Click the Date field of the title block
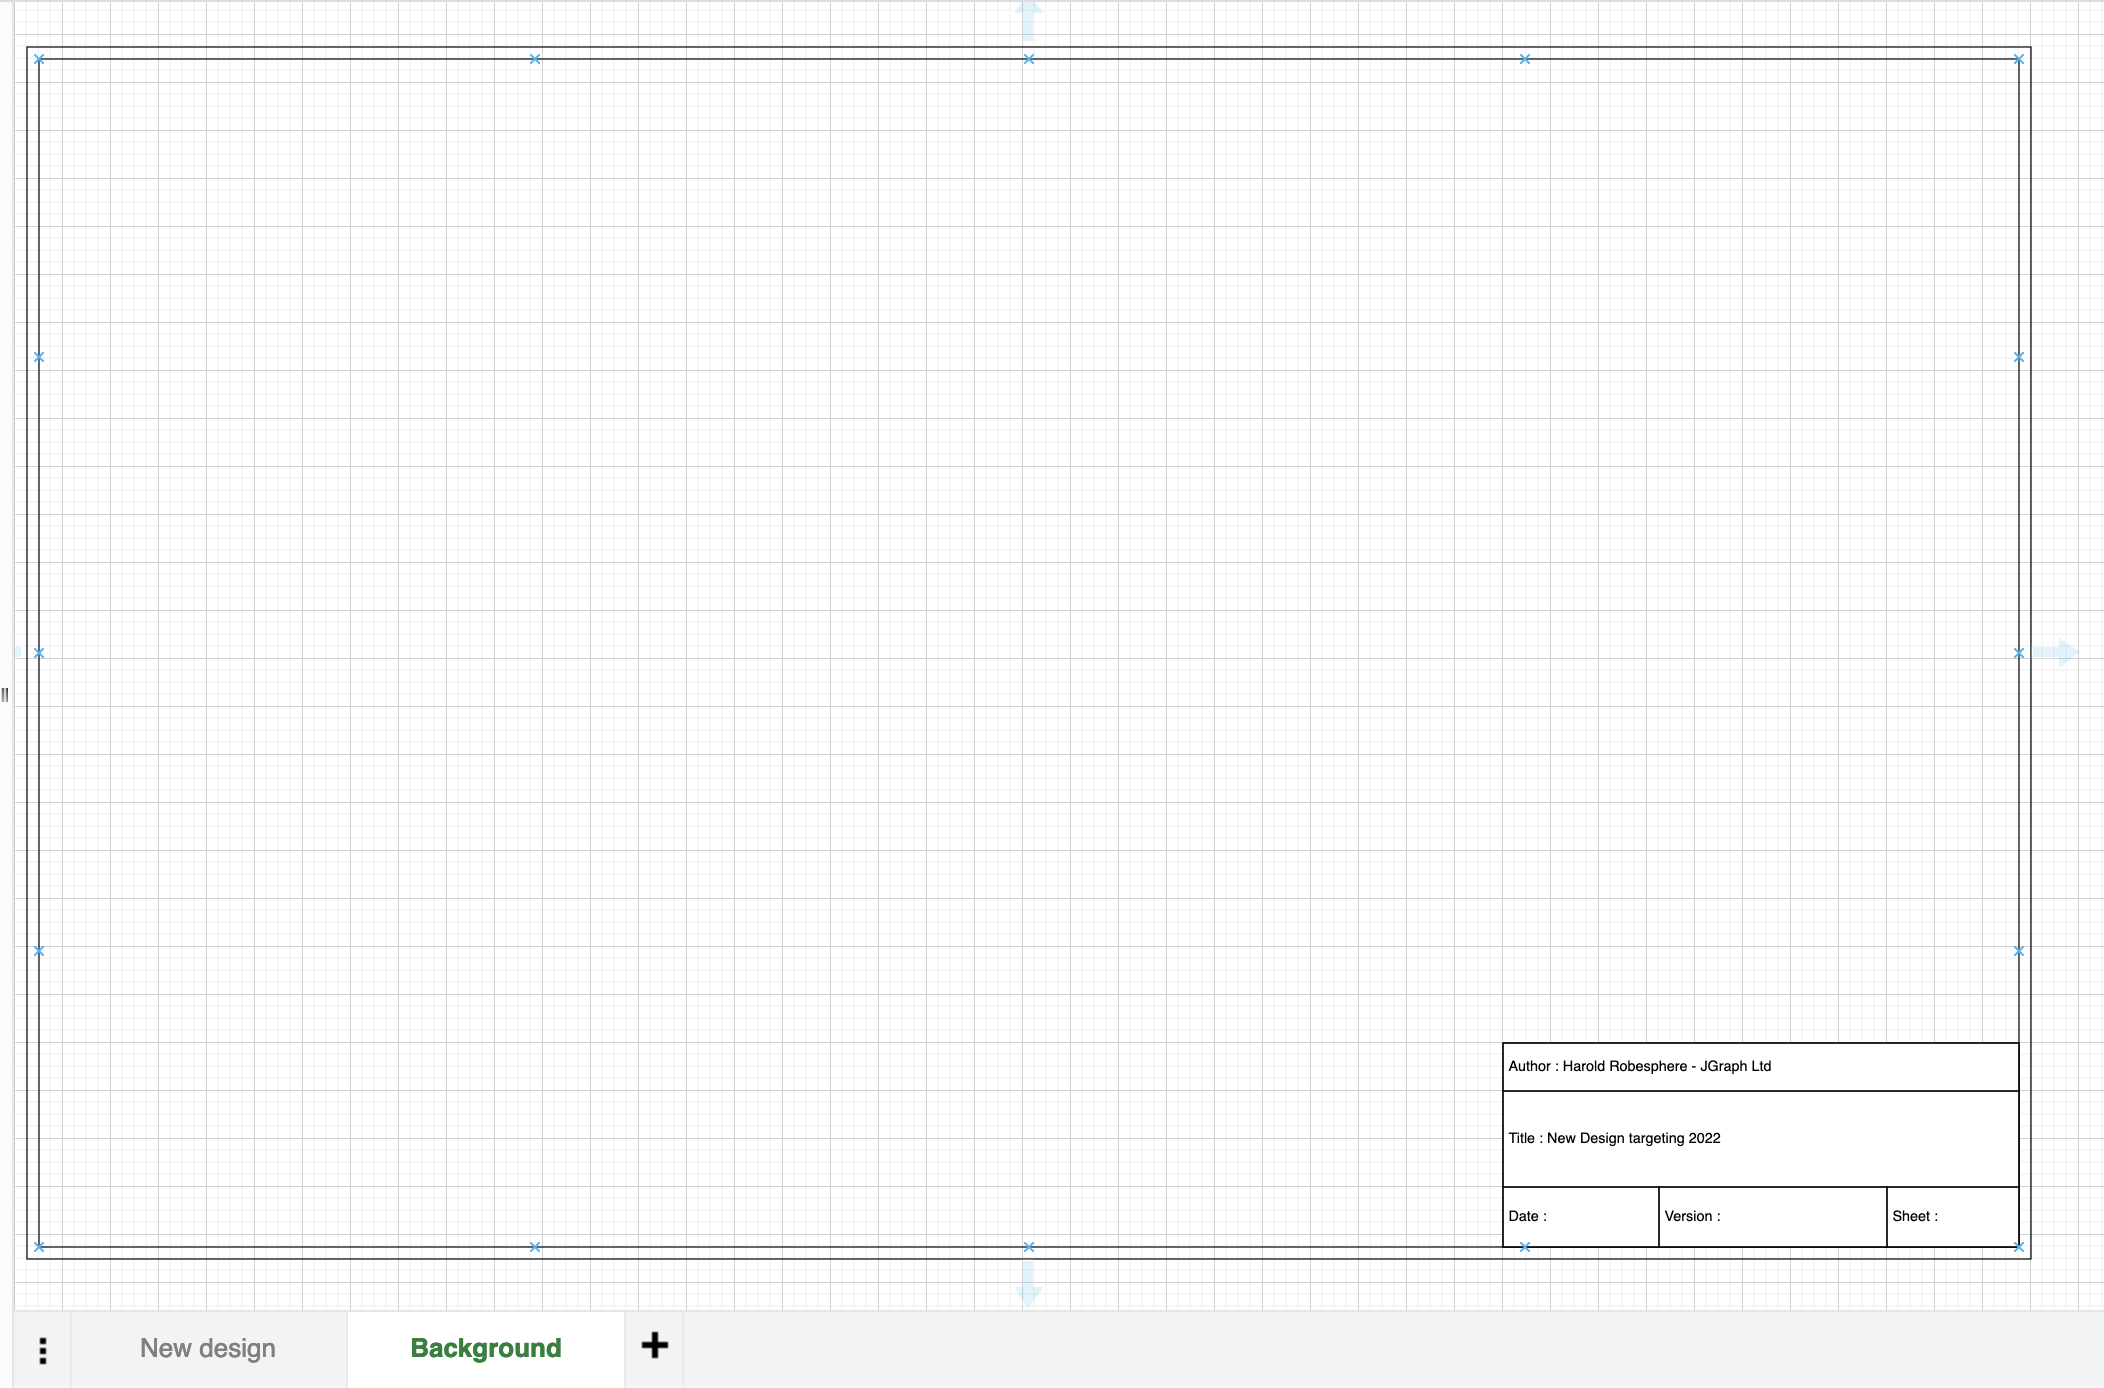Viewport: 2104px width, 1388px height. pos(1578,1216)
